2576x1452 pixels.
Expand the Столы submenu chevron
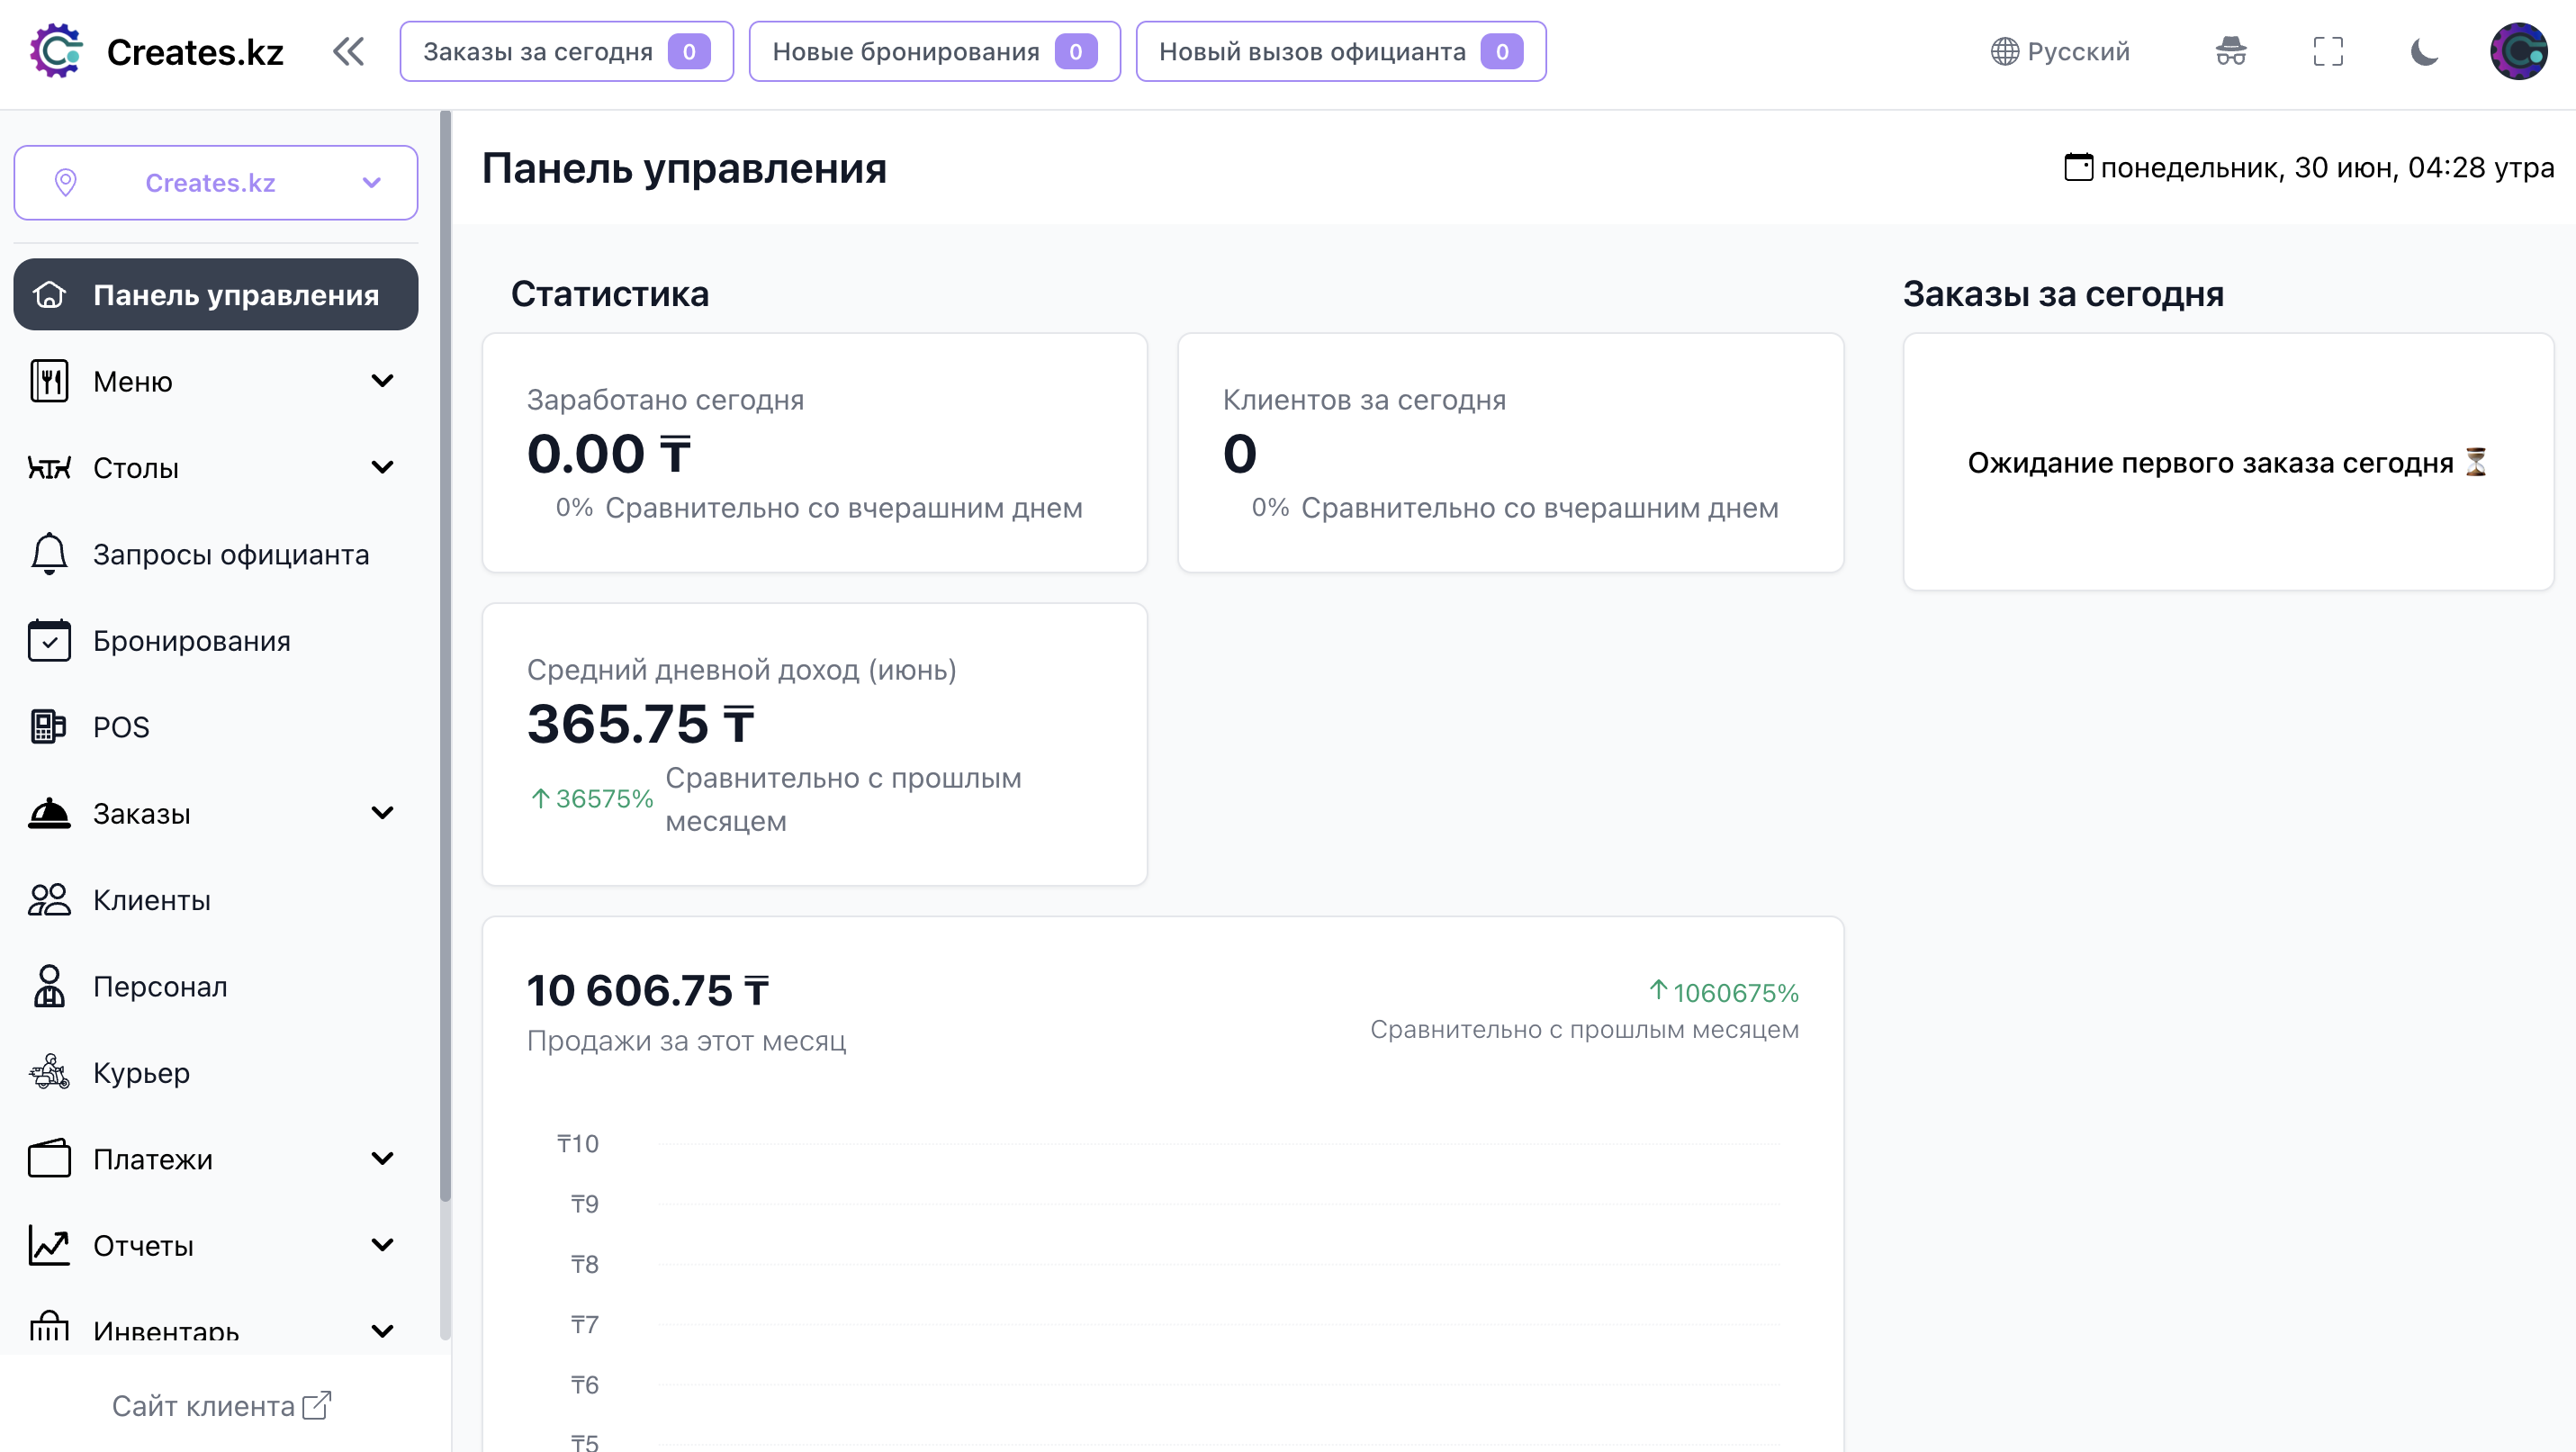point(382,467)
